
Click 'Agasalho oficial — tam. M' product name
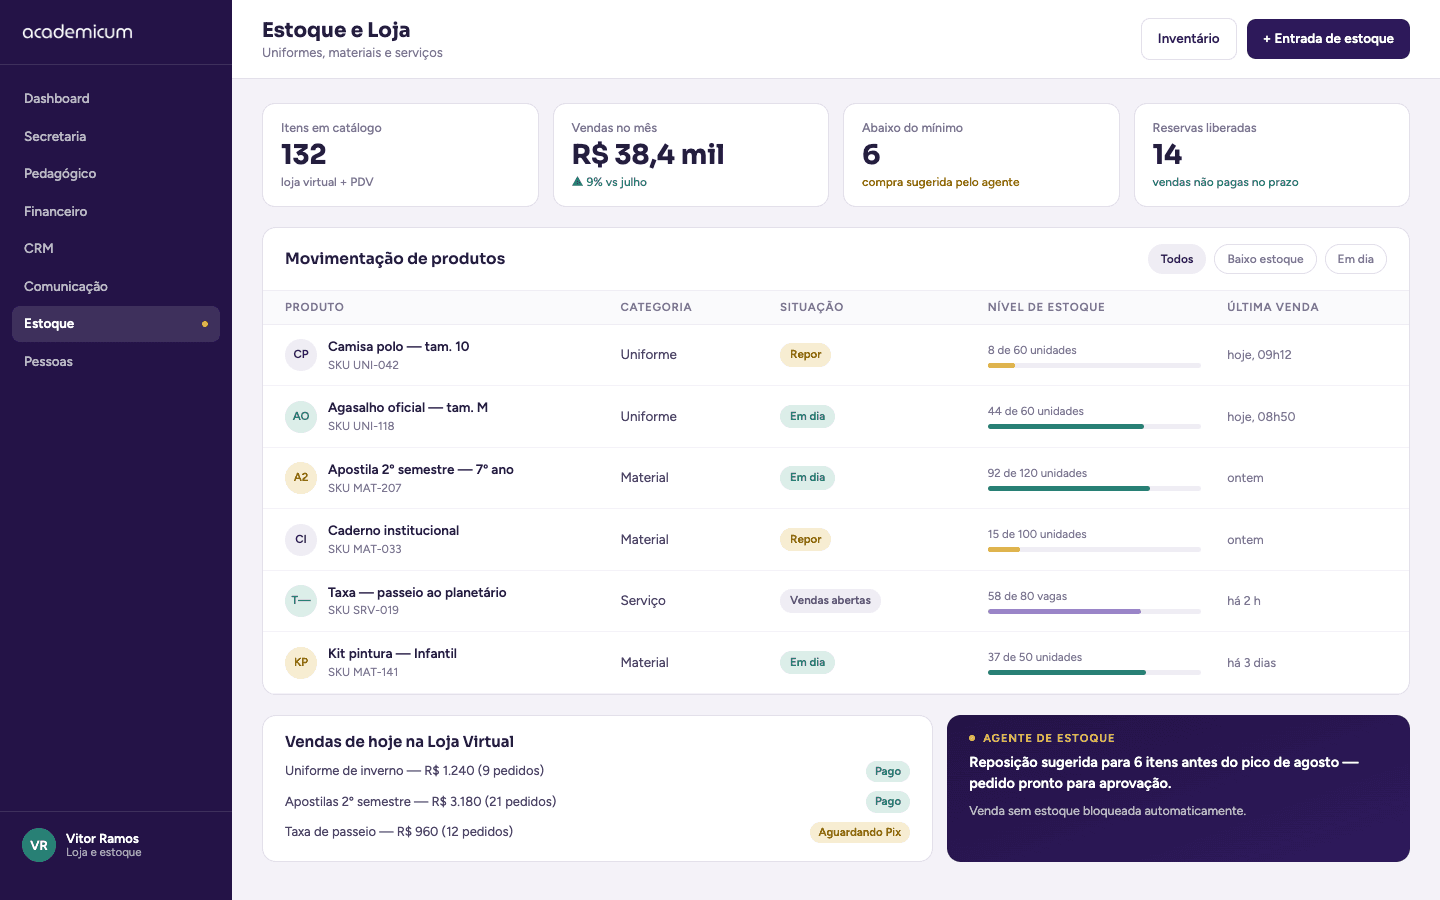[x=408, y=408]
